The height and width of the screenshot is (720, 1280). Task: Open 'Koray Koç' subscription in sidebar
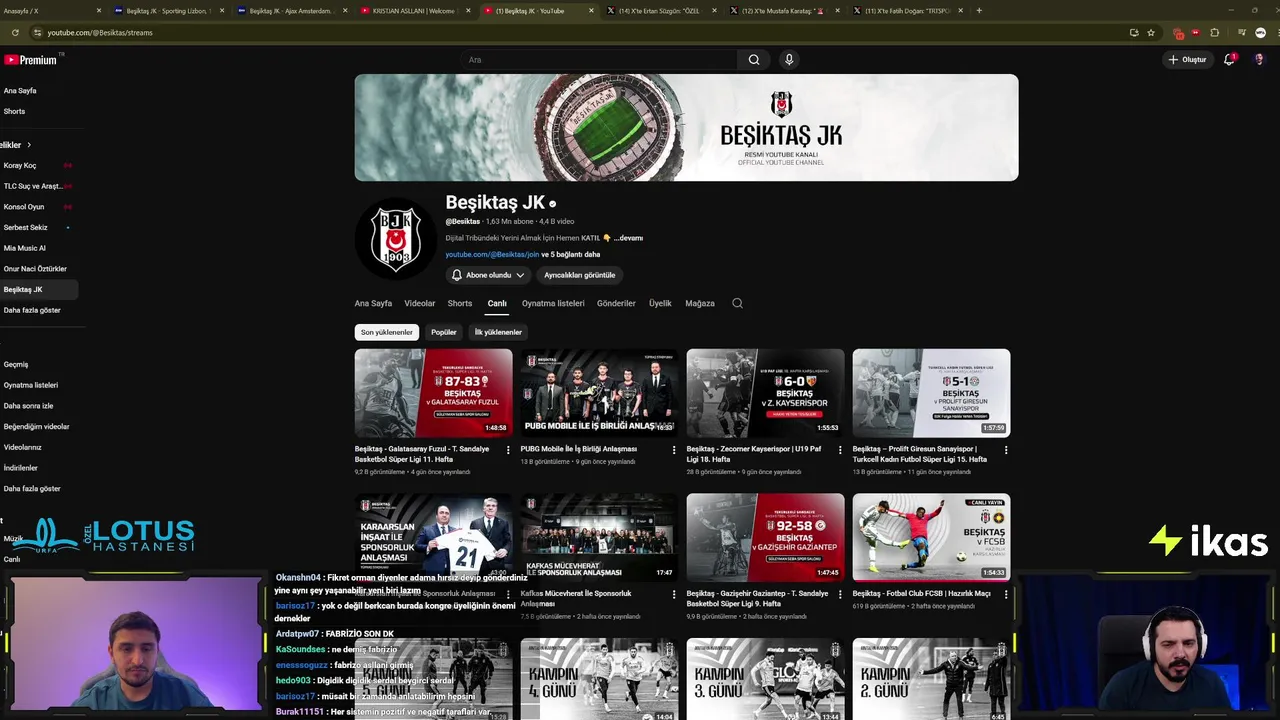point(20,165)
